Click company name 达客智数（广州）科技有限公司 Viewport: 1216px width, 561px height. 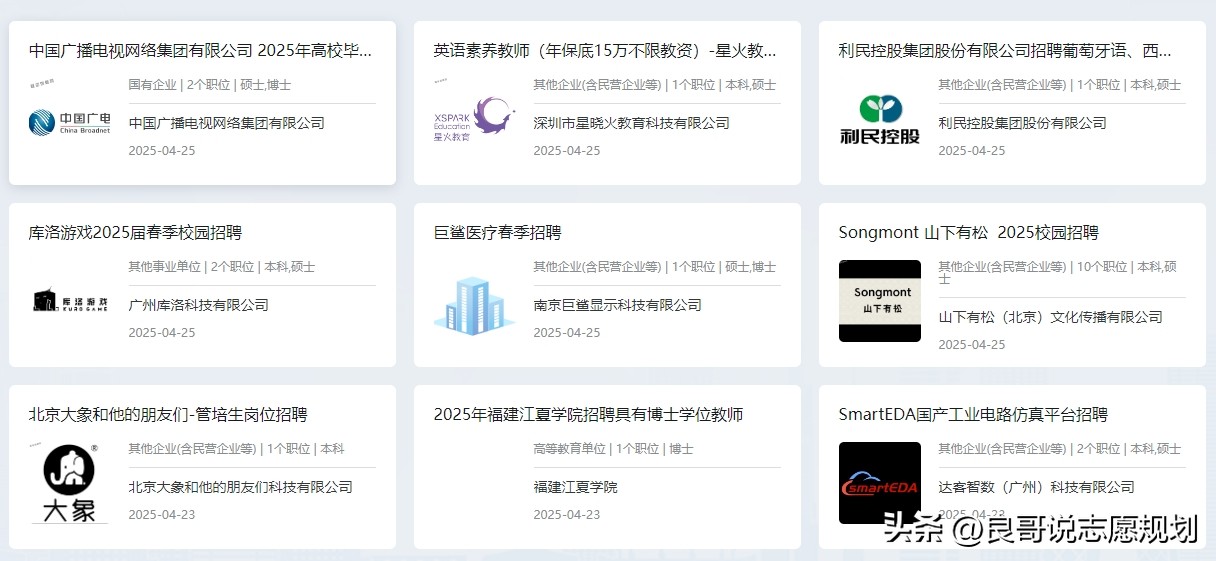pyautogui.click(x=1036, y=487)
